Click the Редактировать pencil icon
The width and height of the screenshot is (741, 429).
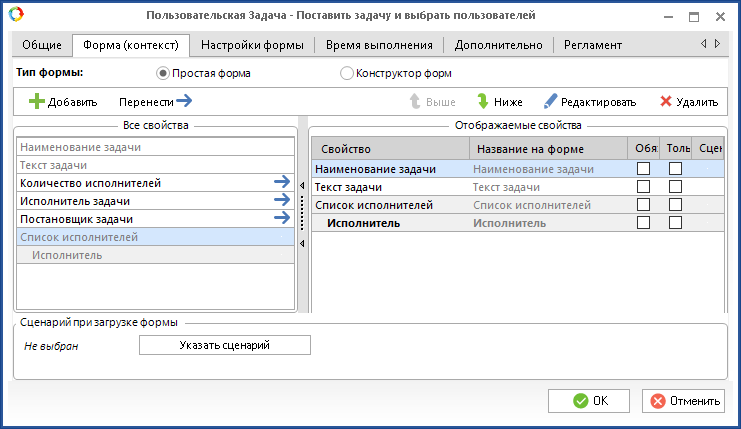[550, 102]
